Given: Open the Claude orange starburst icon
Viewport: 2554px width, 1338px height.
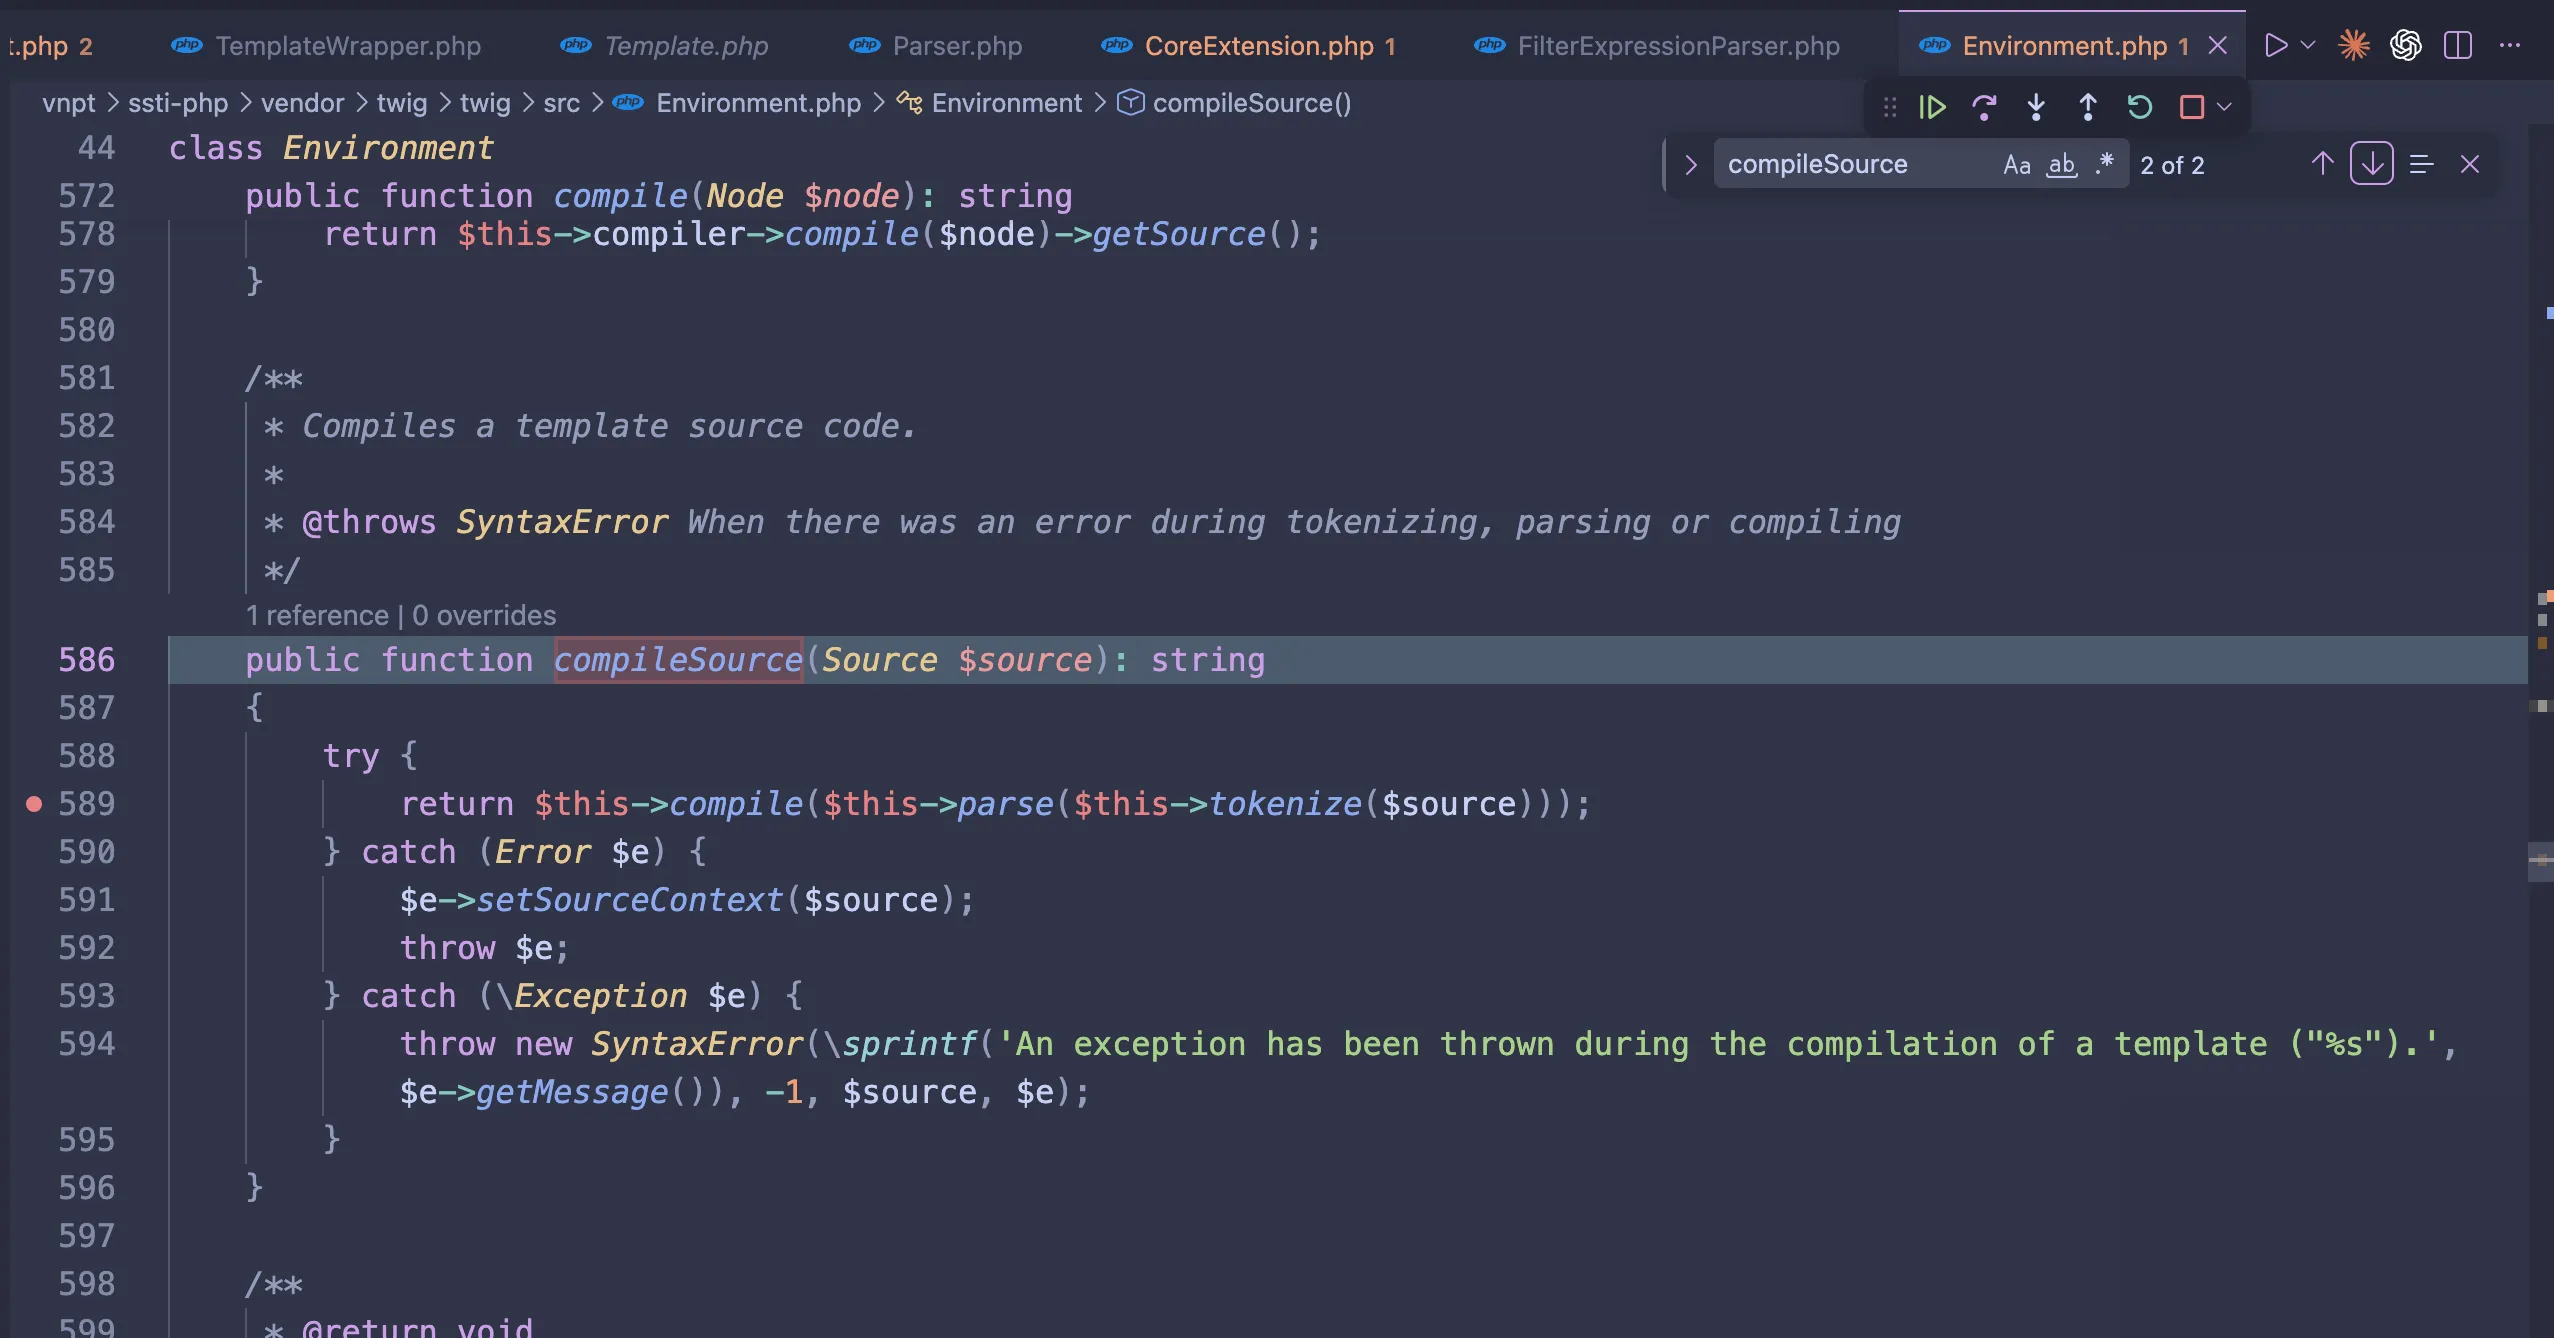Looking at the screenshot, I should (2354, 45).
